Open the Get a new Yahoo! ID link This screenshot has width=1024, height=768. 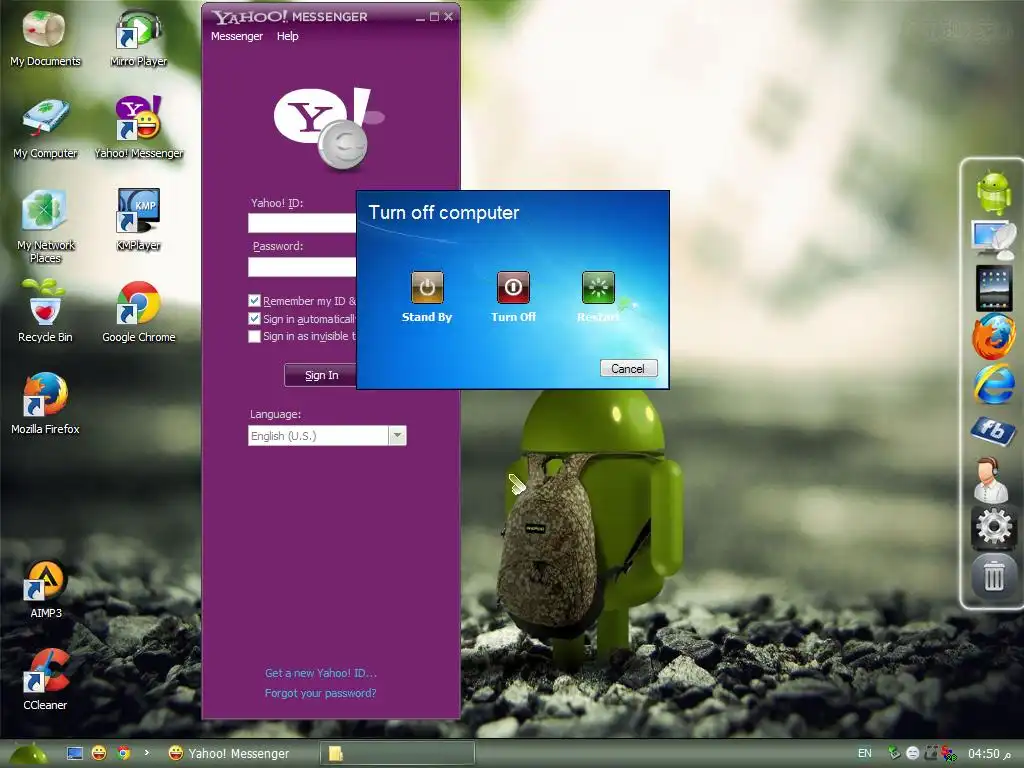pos(321,673)
